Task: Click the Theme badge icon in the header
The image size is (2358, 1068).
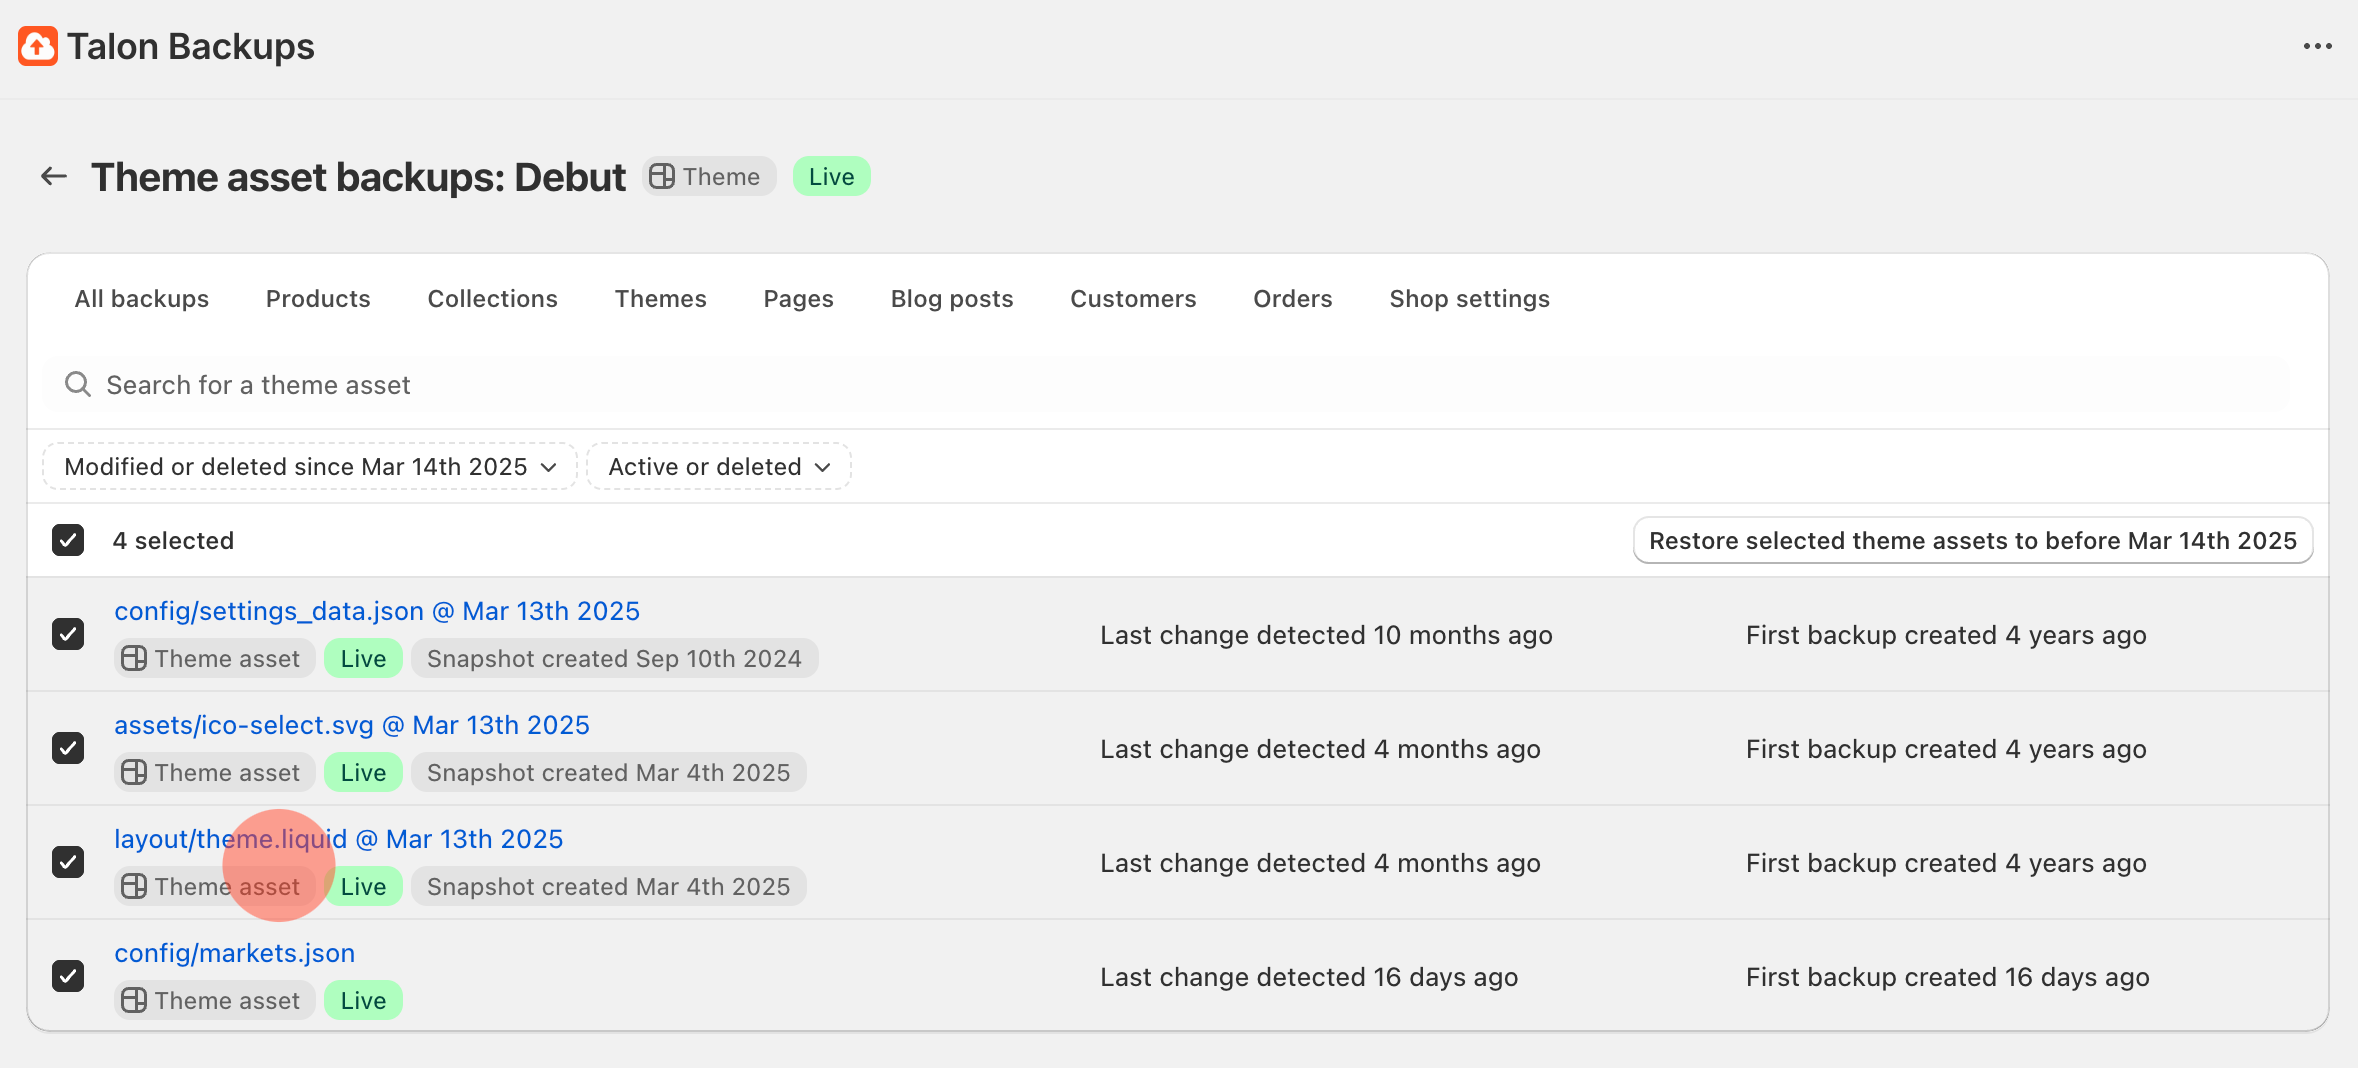Action: [662, 177]
